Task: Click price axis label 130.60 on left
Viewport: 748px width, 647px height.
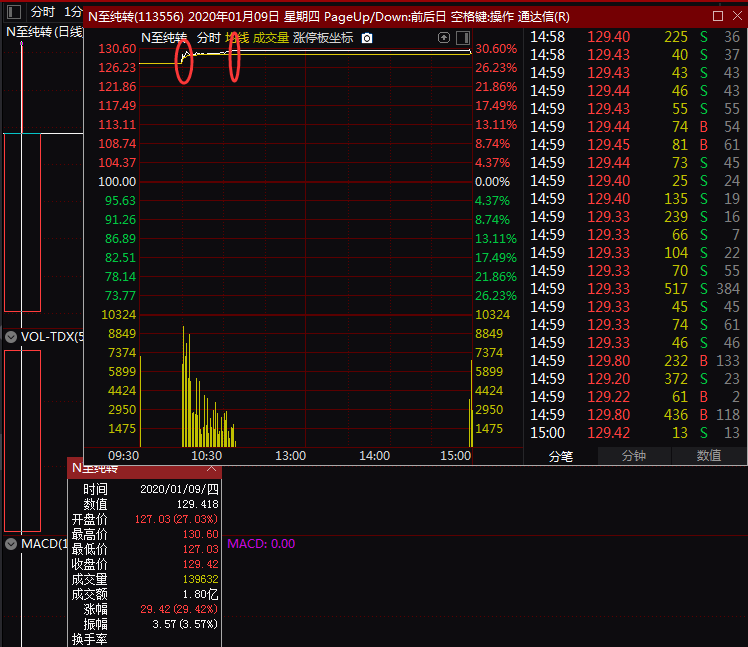Action: pyautogui.click(x=117, y=49)
